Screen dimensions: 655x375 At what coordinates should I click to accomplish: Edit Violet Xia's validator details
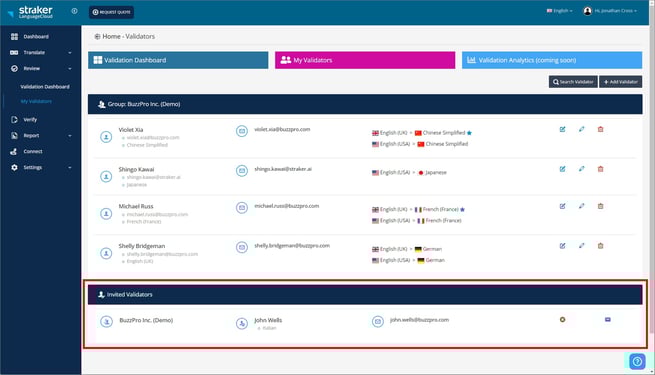(562, 129)
